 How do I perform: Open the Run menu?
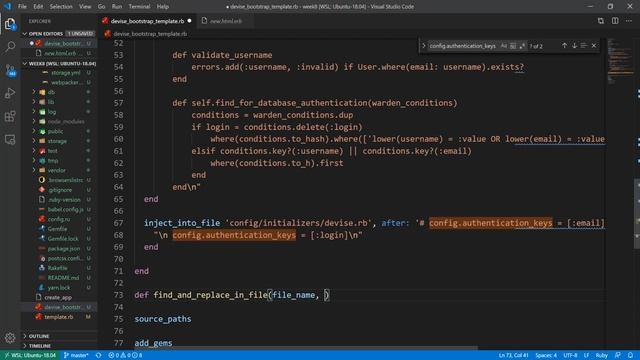point(117,7)
